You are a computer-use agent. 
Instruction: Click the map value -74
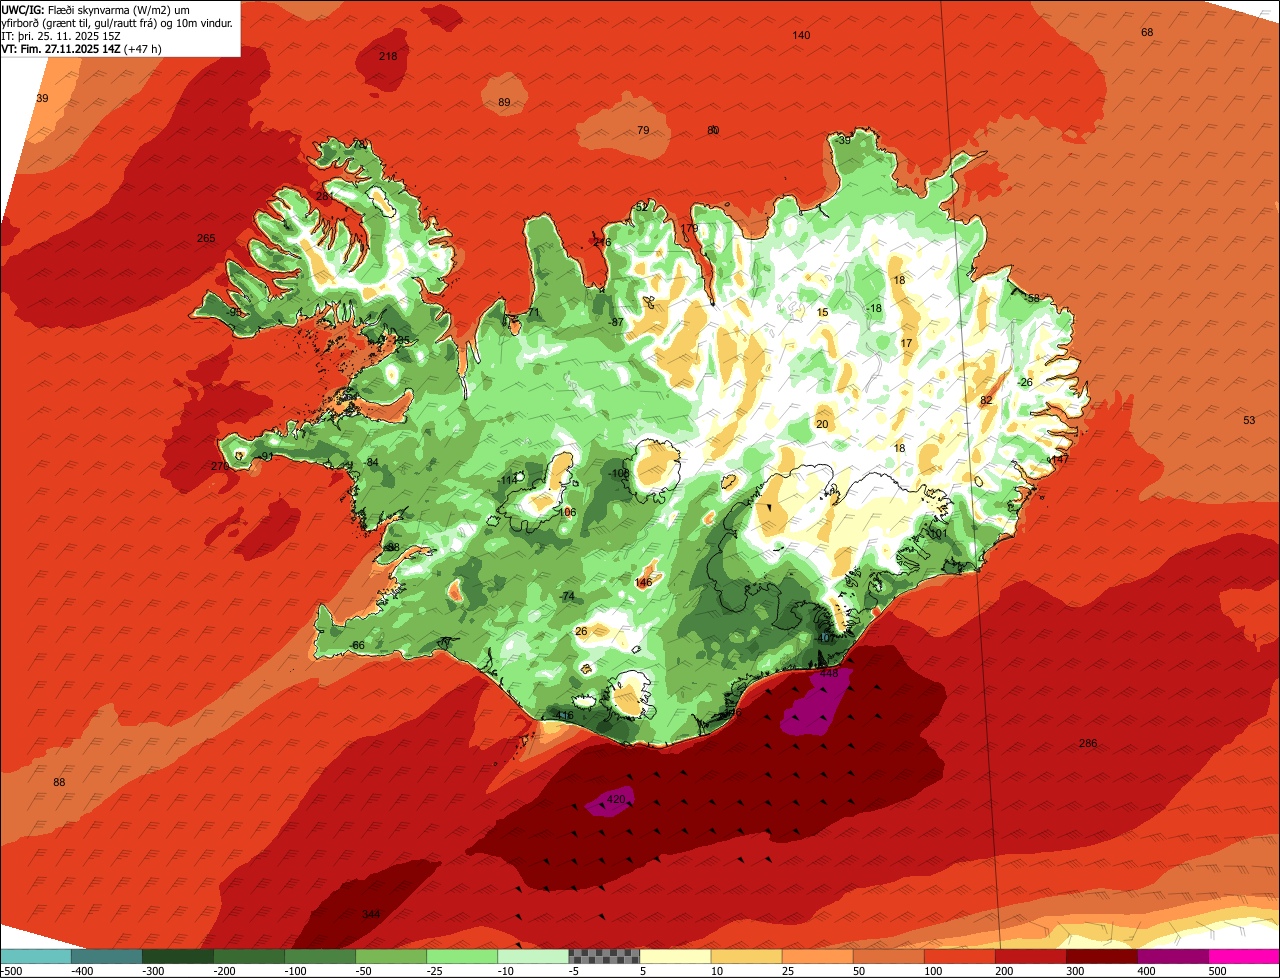coord(568,596)
